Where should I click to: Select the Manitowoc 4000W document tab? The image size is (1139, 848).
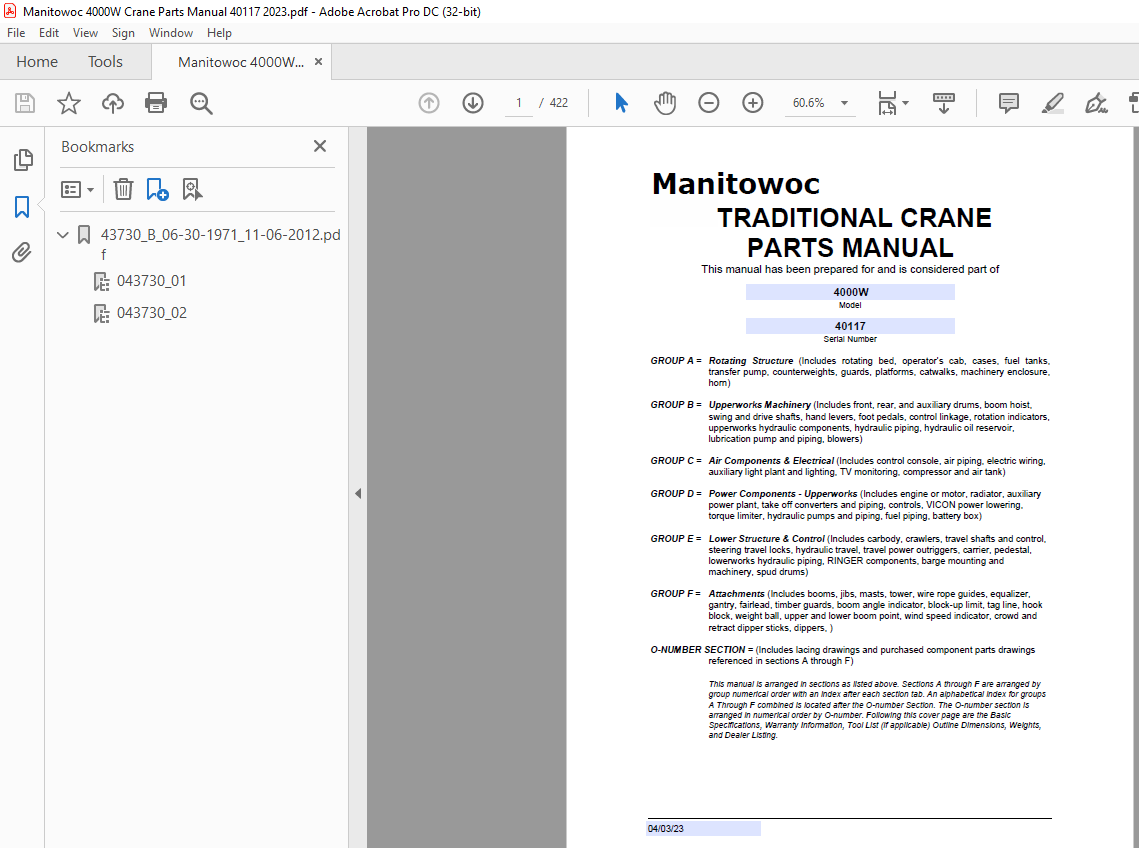[x=240, y=62]
